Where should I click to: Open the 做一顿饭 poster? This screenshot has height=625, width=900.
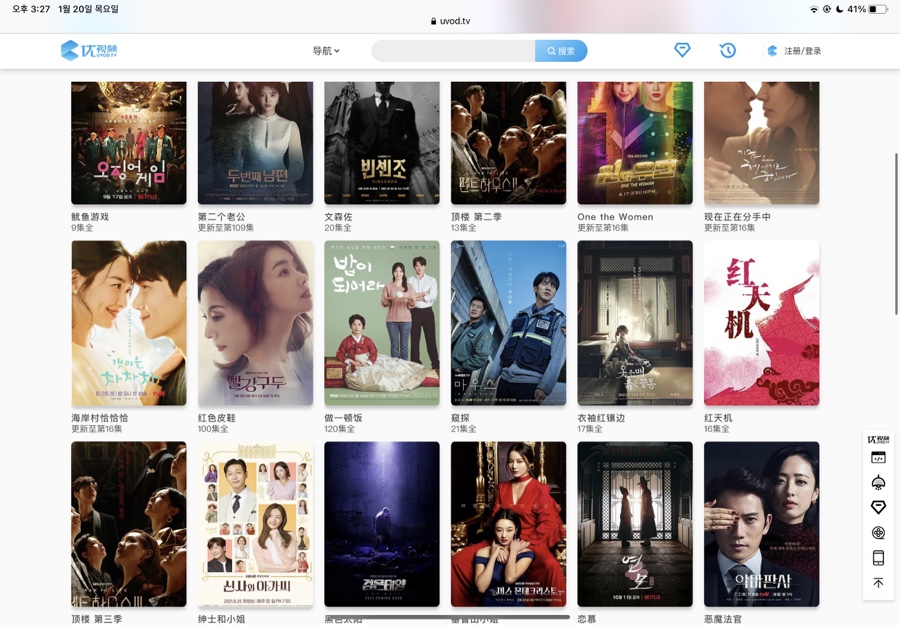[382, 323]
